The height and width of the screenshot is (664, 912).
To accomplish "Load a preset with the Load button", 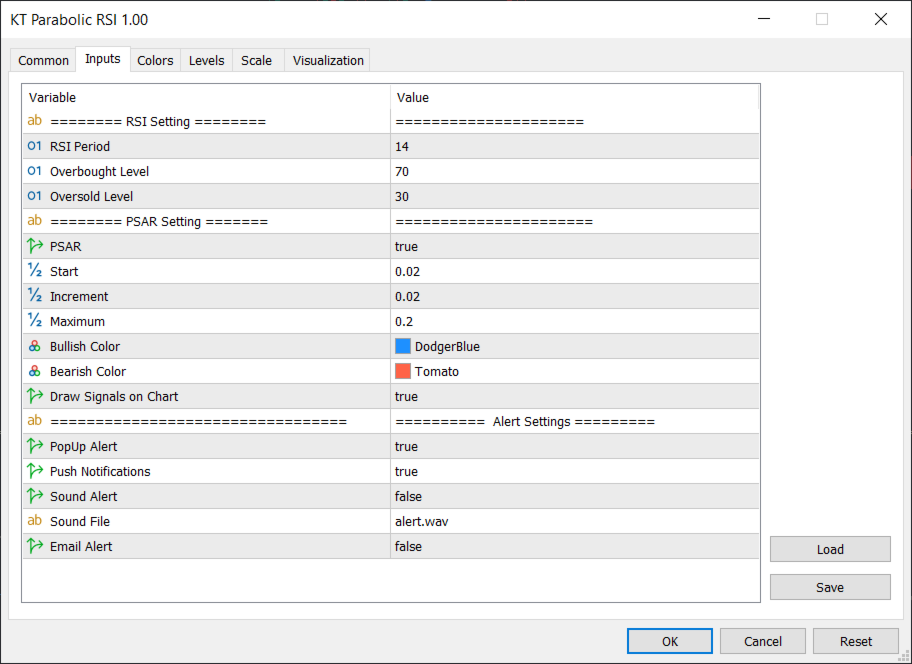I will 830,549.
